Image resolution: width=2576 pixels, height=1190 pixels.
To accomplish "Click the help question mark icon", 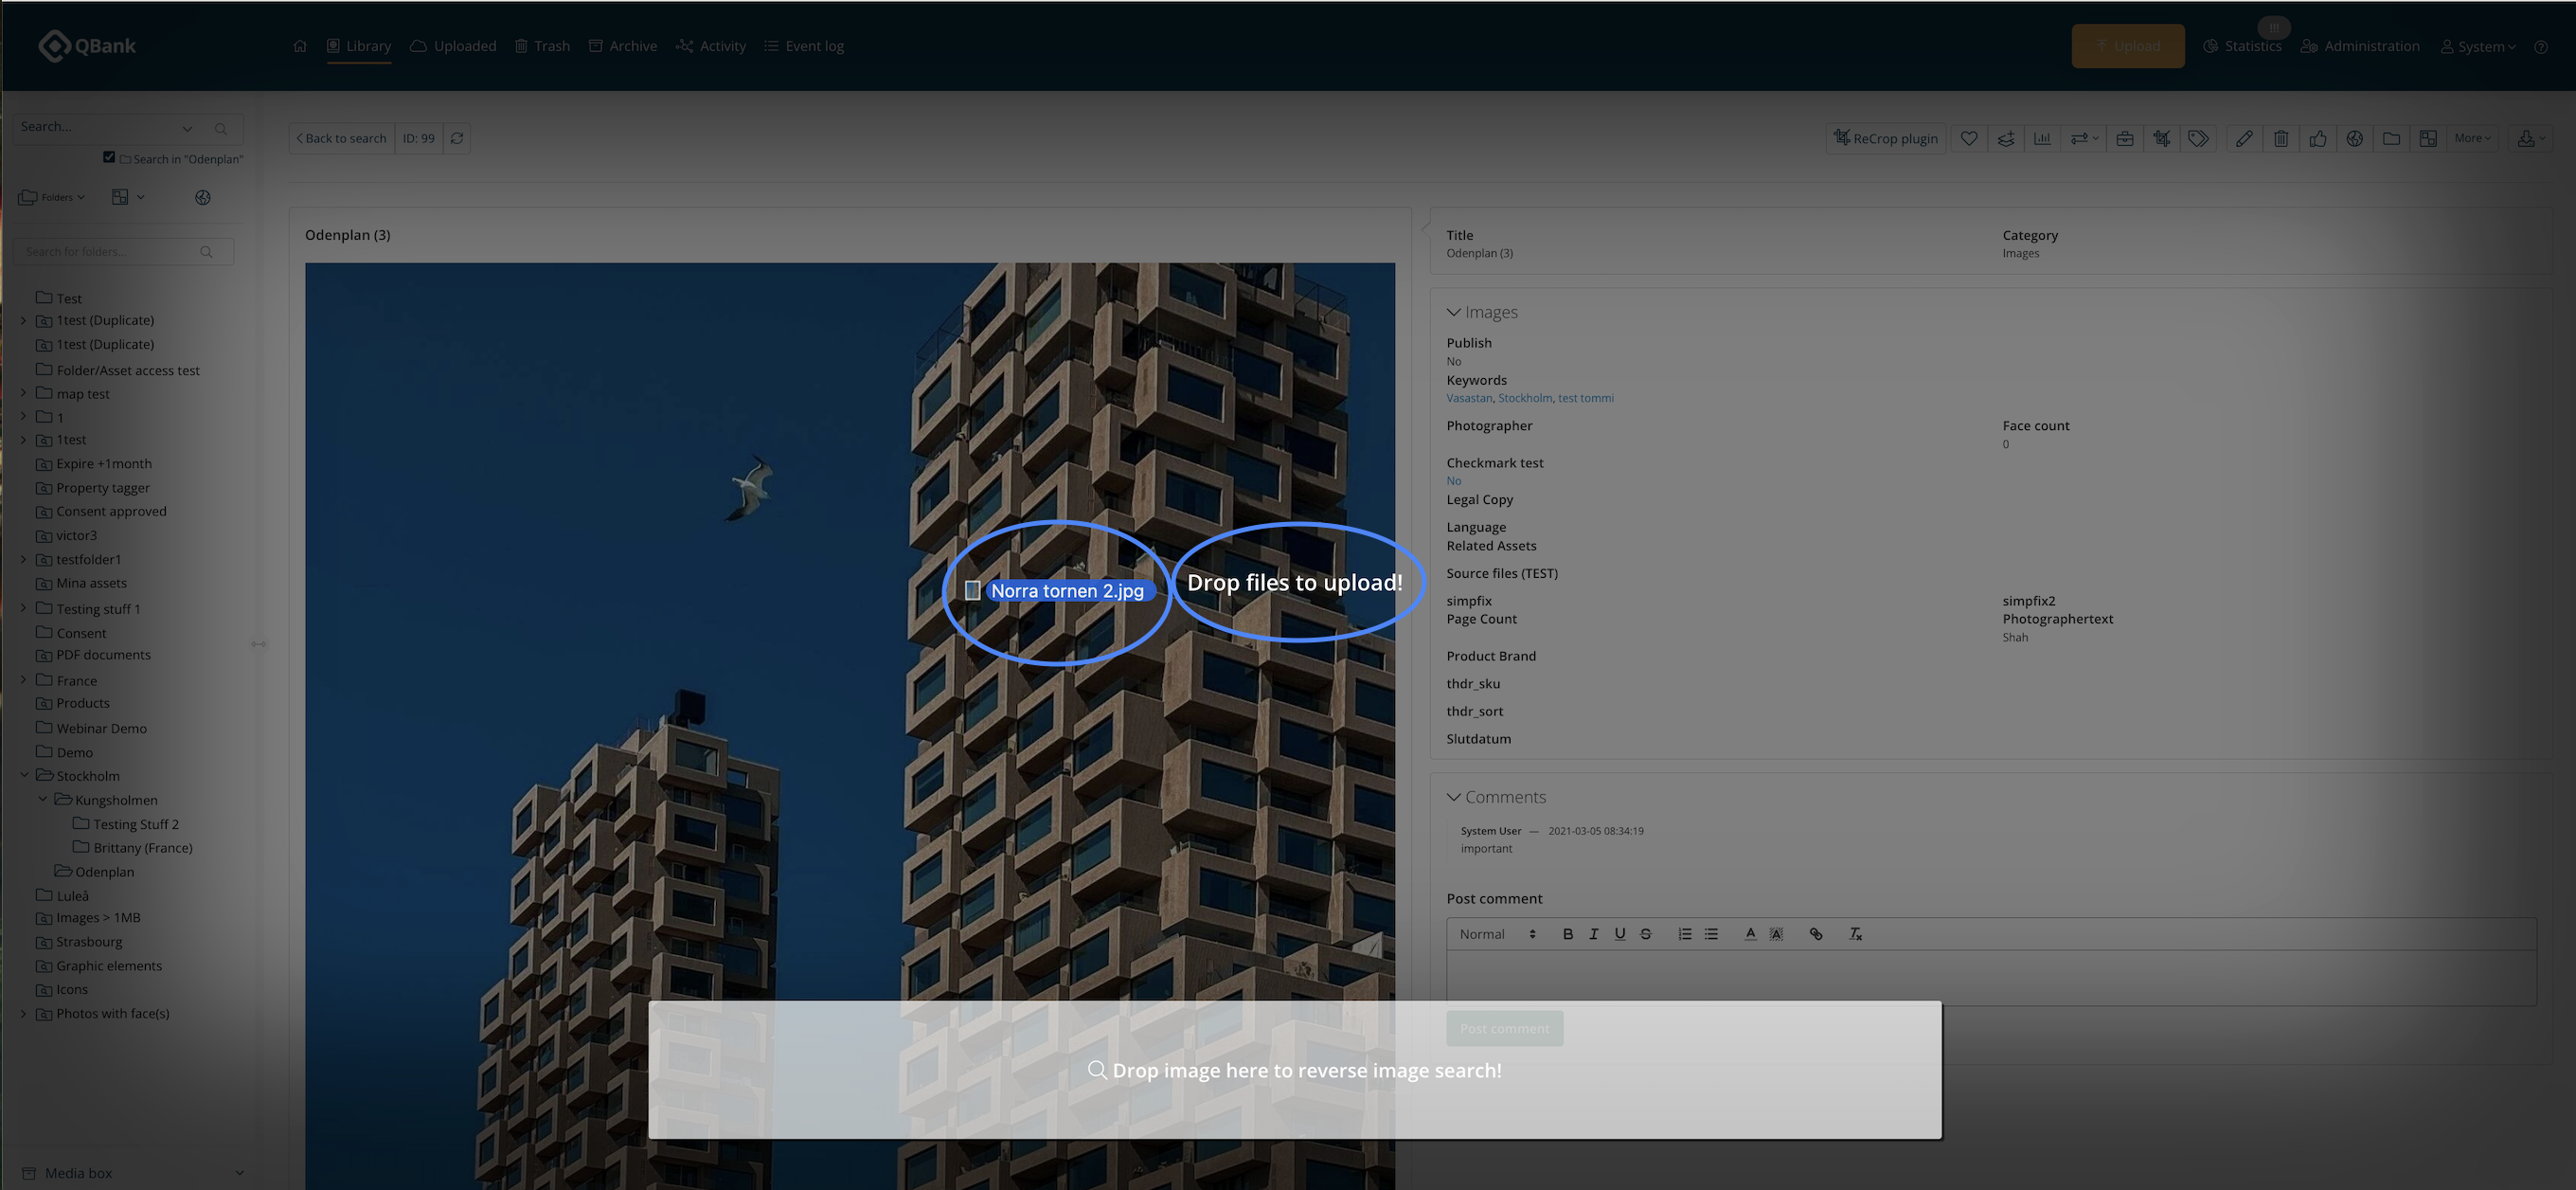I will pos(2541,47).
